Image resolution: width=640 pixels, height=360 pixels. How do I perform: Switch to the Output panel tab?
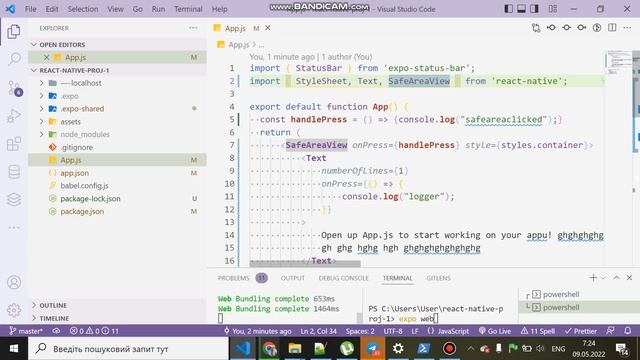pyautogui.click(x=293, y=278)
